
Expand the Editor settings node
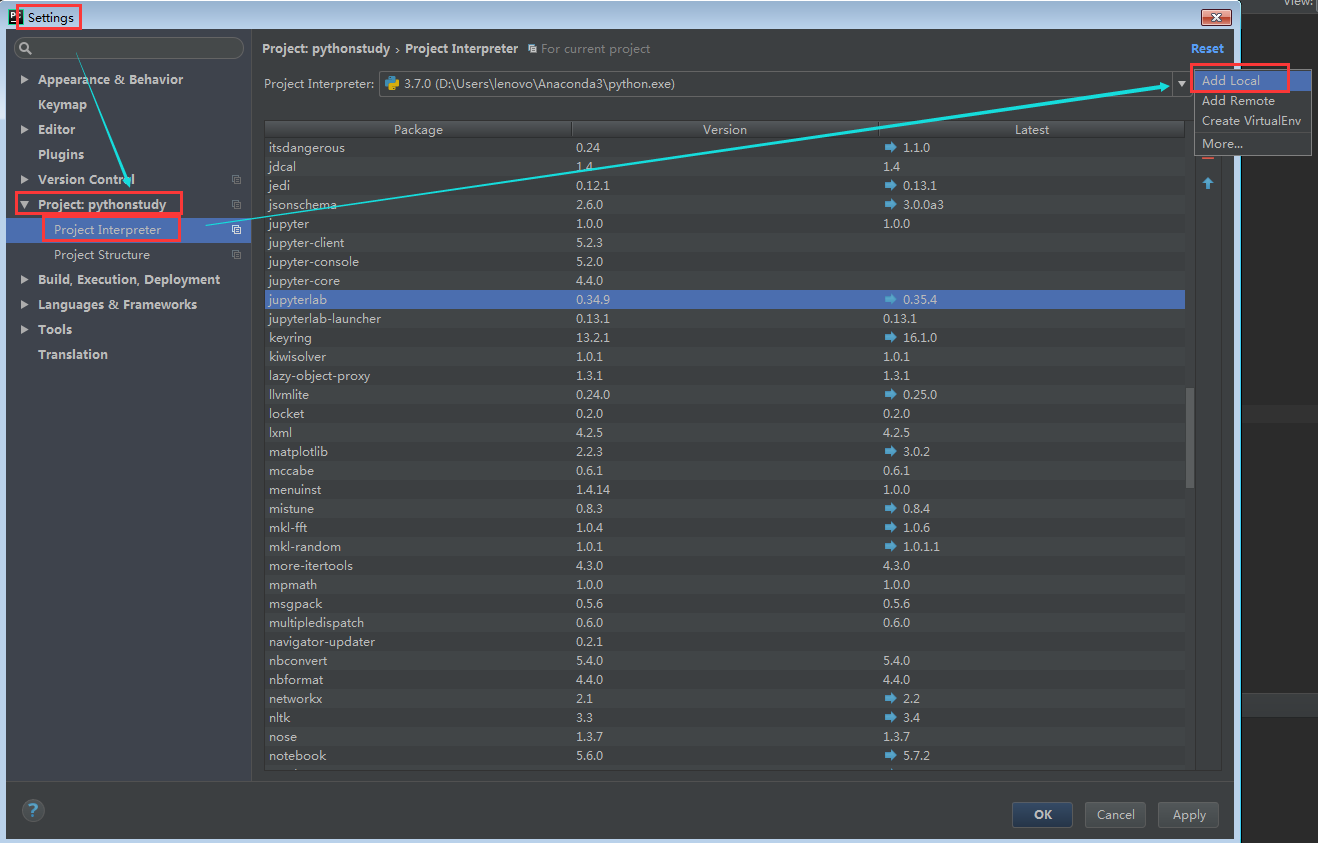25,130
